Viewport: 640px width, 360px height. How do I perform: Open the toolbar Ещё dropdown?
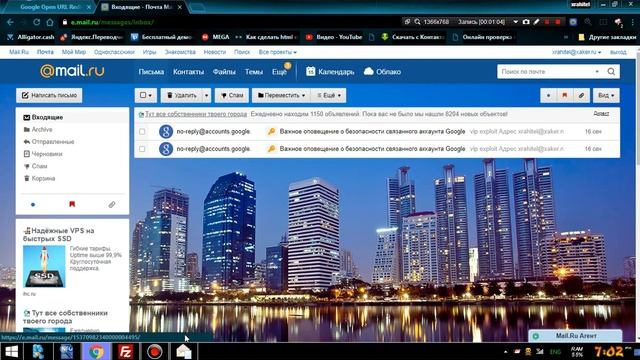point(329,95)
